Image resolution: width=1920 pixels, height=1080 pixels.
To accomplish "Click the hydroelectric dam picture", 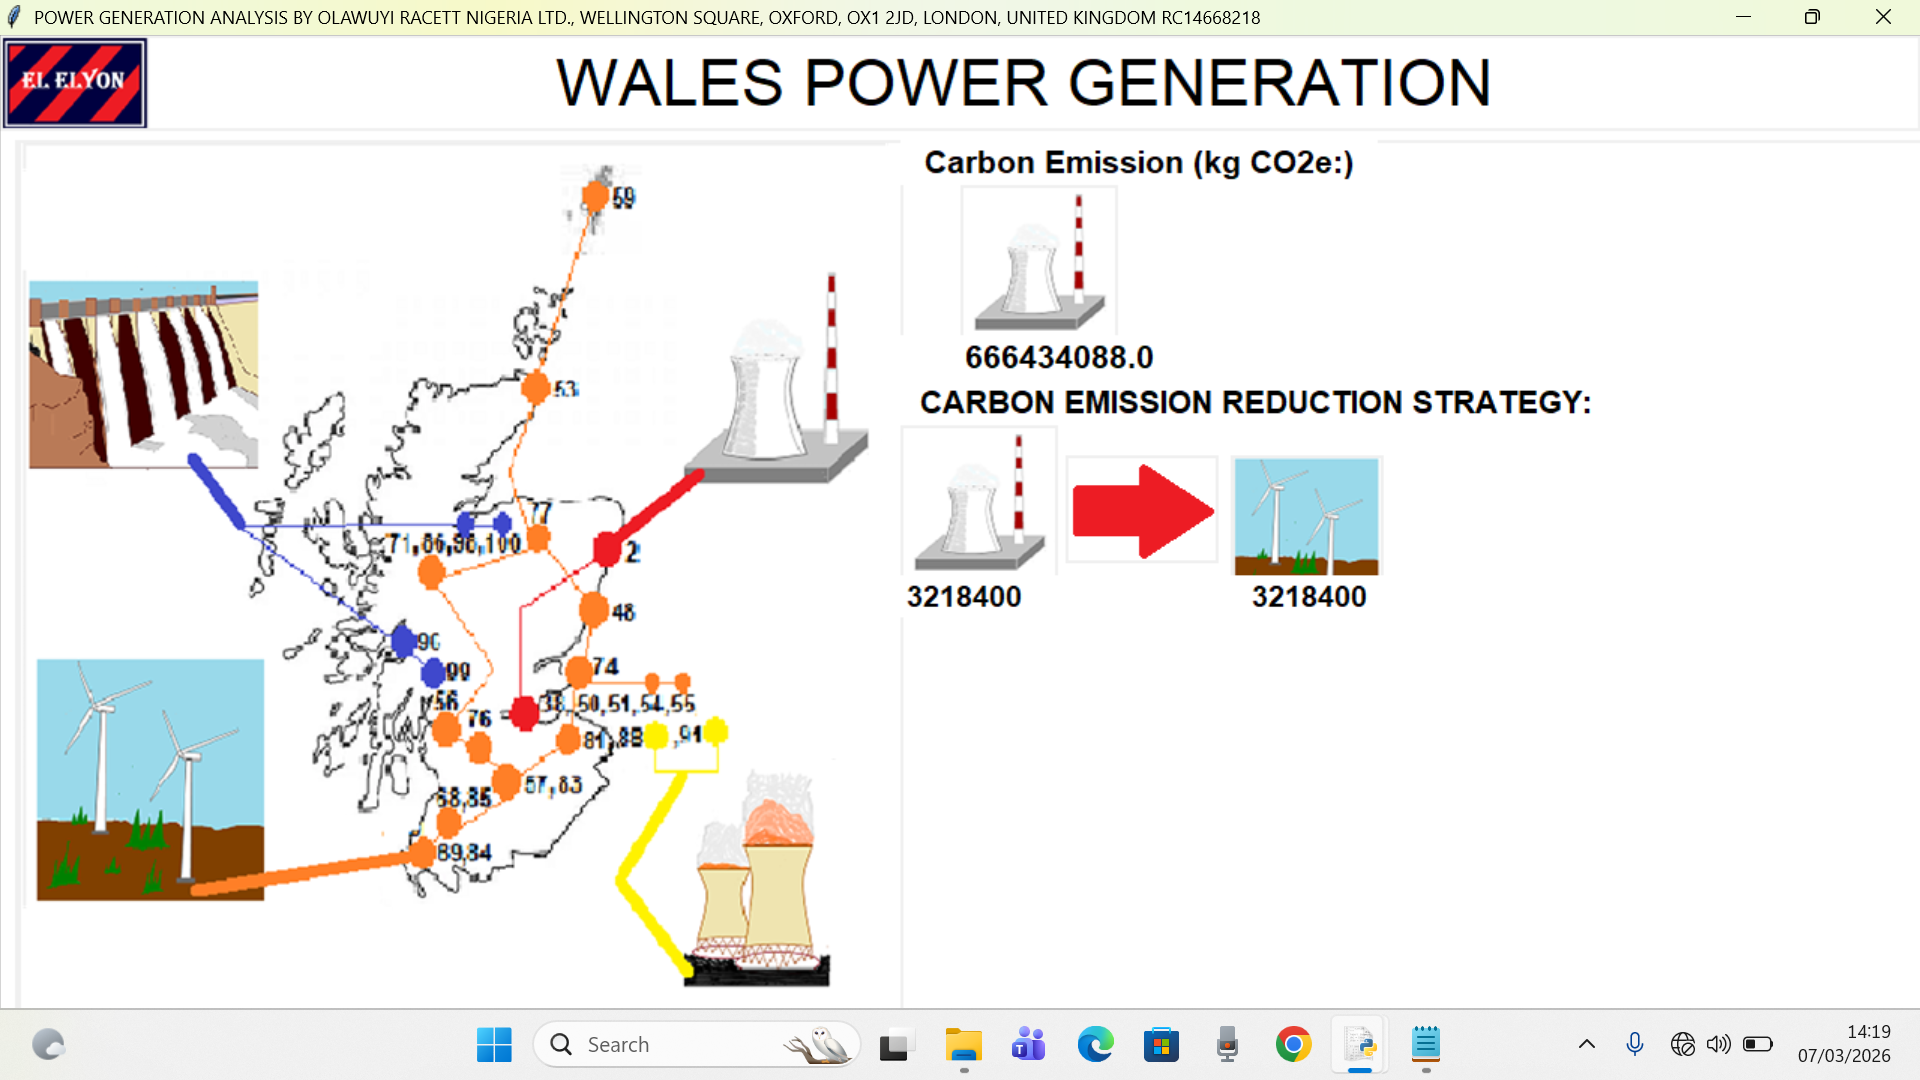I will (143, 375).
